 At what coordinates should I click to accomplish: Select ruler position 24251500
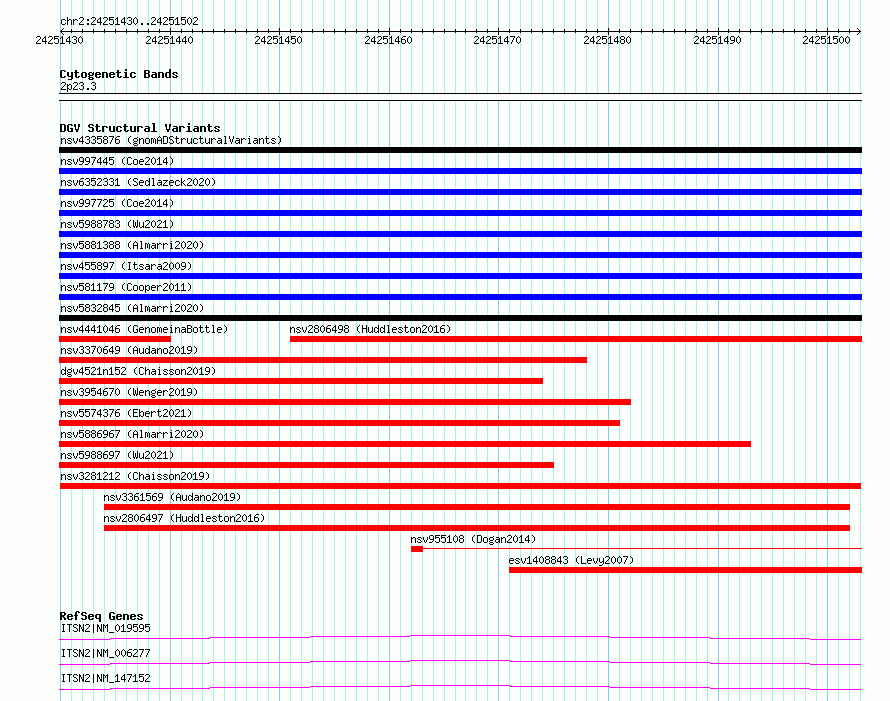tap(826, 40)
